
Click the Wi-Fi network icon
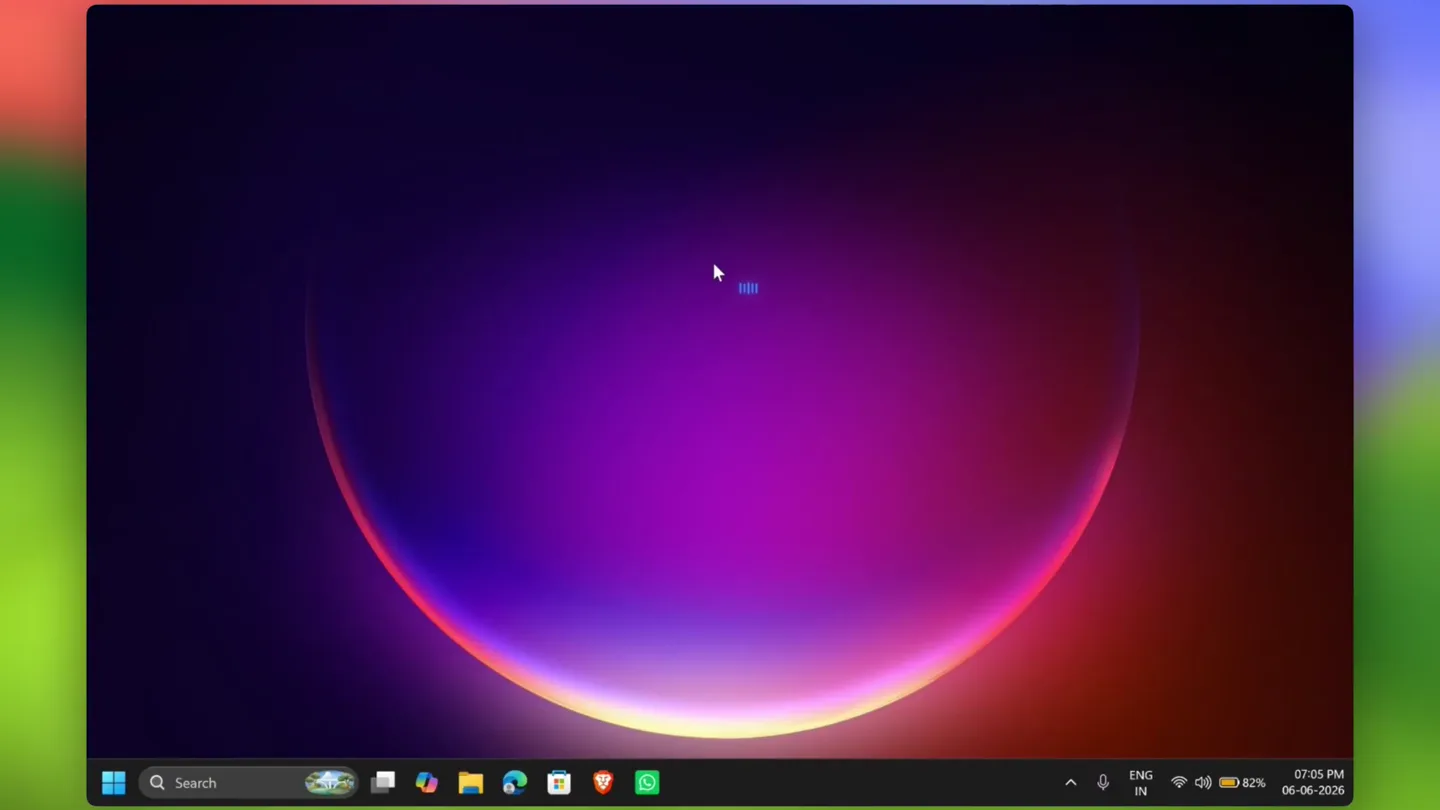(1179, 783)
